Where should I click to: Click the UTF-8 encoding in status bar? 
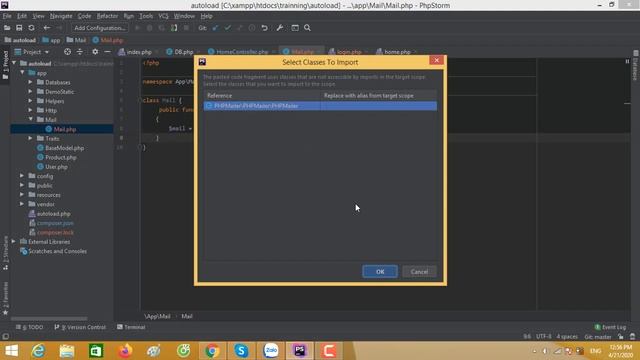[x=544, y=337]
